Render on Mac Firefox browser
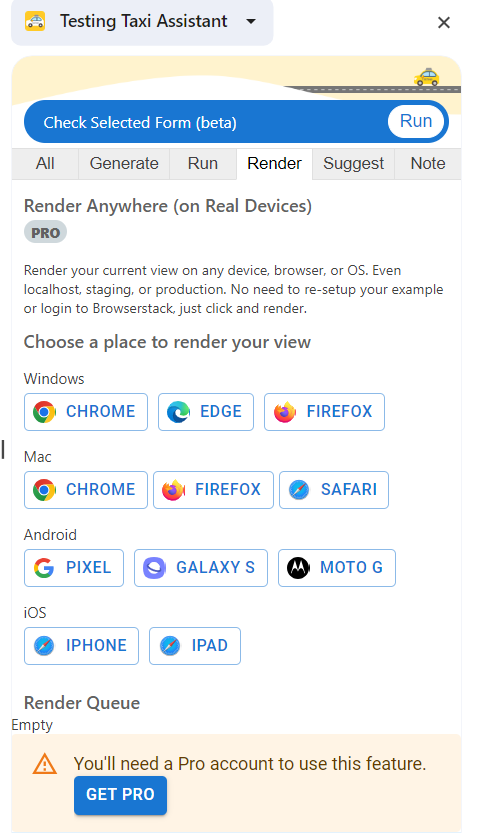This screenshot has width=482, height=833. 213,490
